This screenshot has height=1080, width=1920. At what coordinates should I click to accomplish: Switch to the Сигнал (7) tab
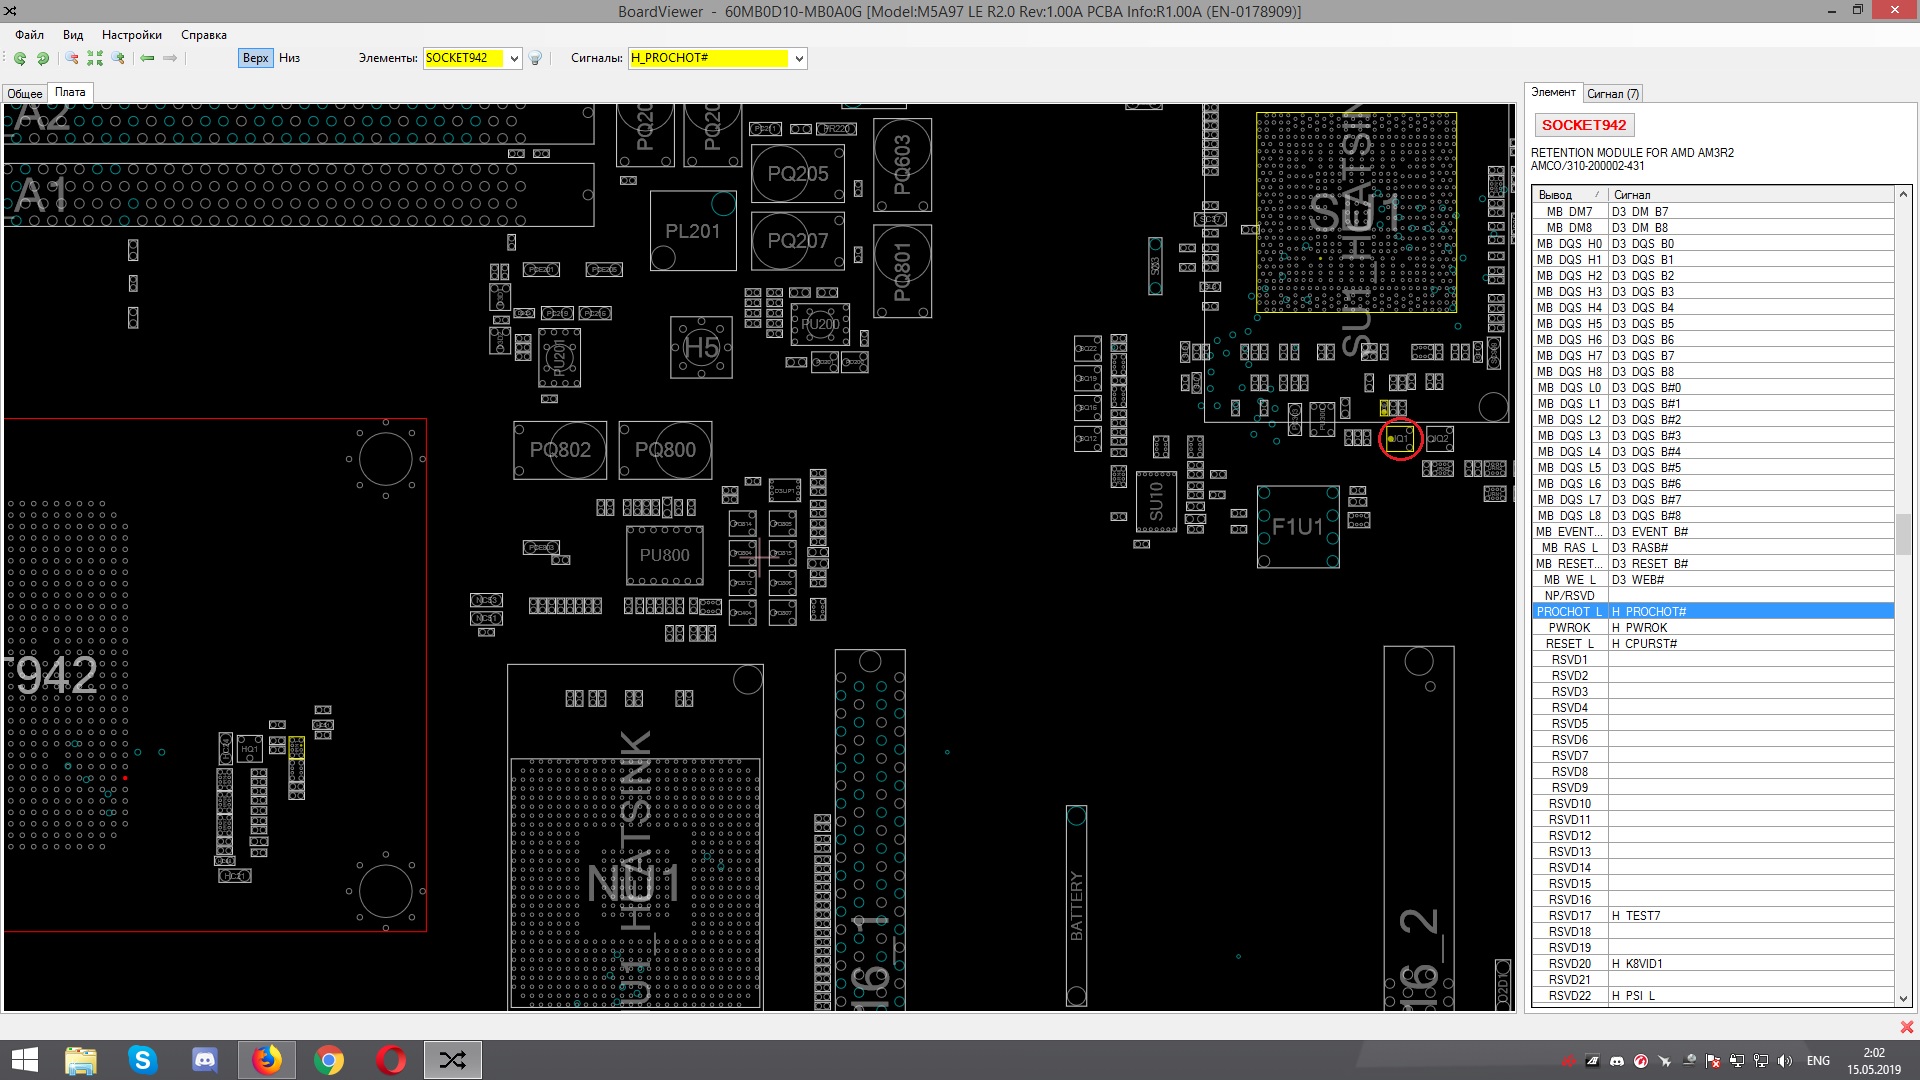coord(1612,94)
